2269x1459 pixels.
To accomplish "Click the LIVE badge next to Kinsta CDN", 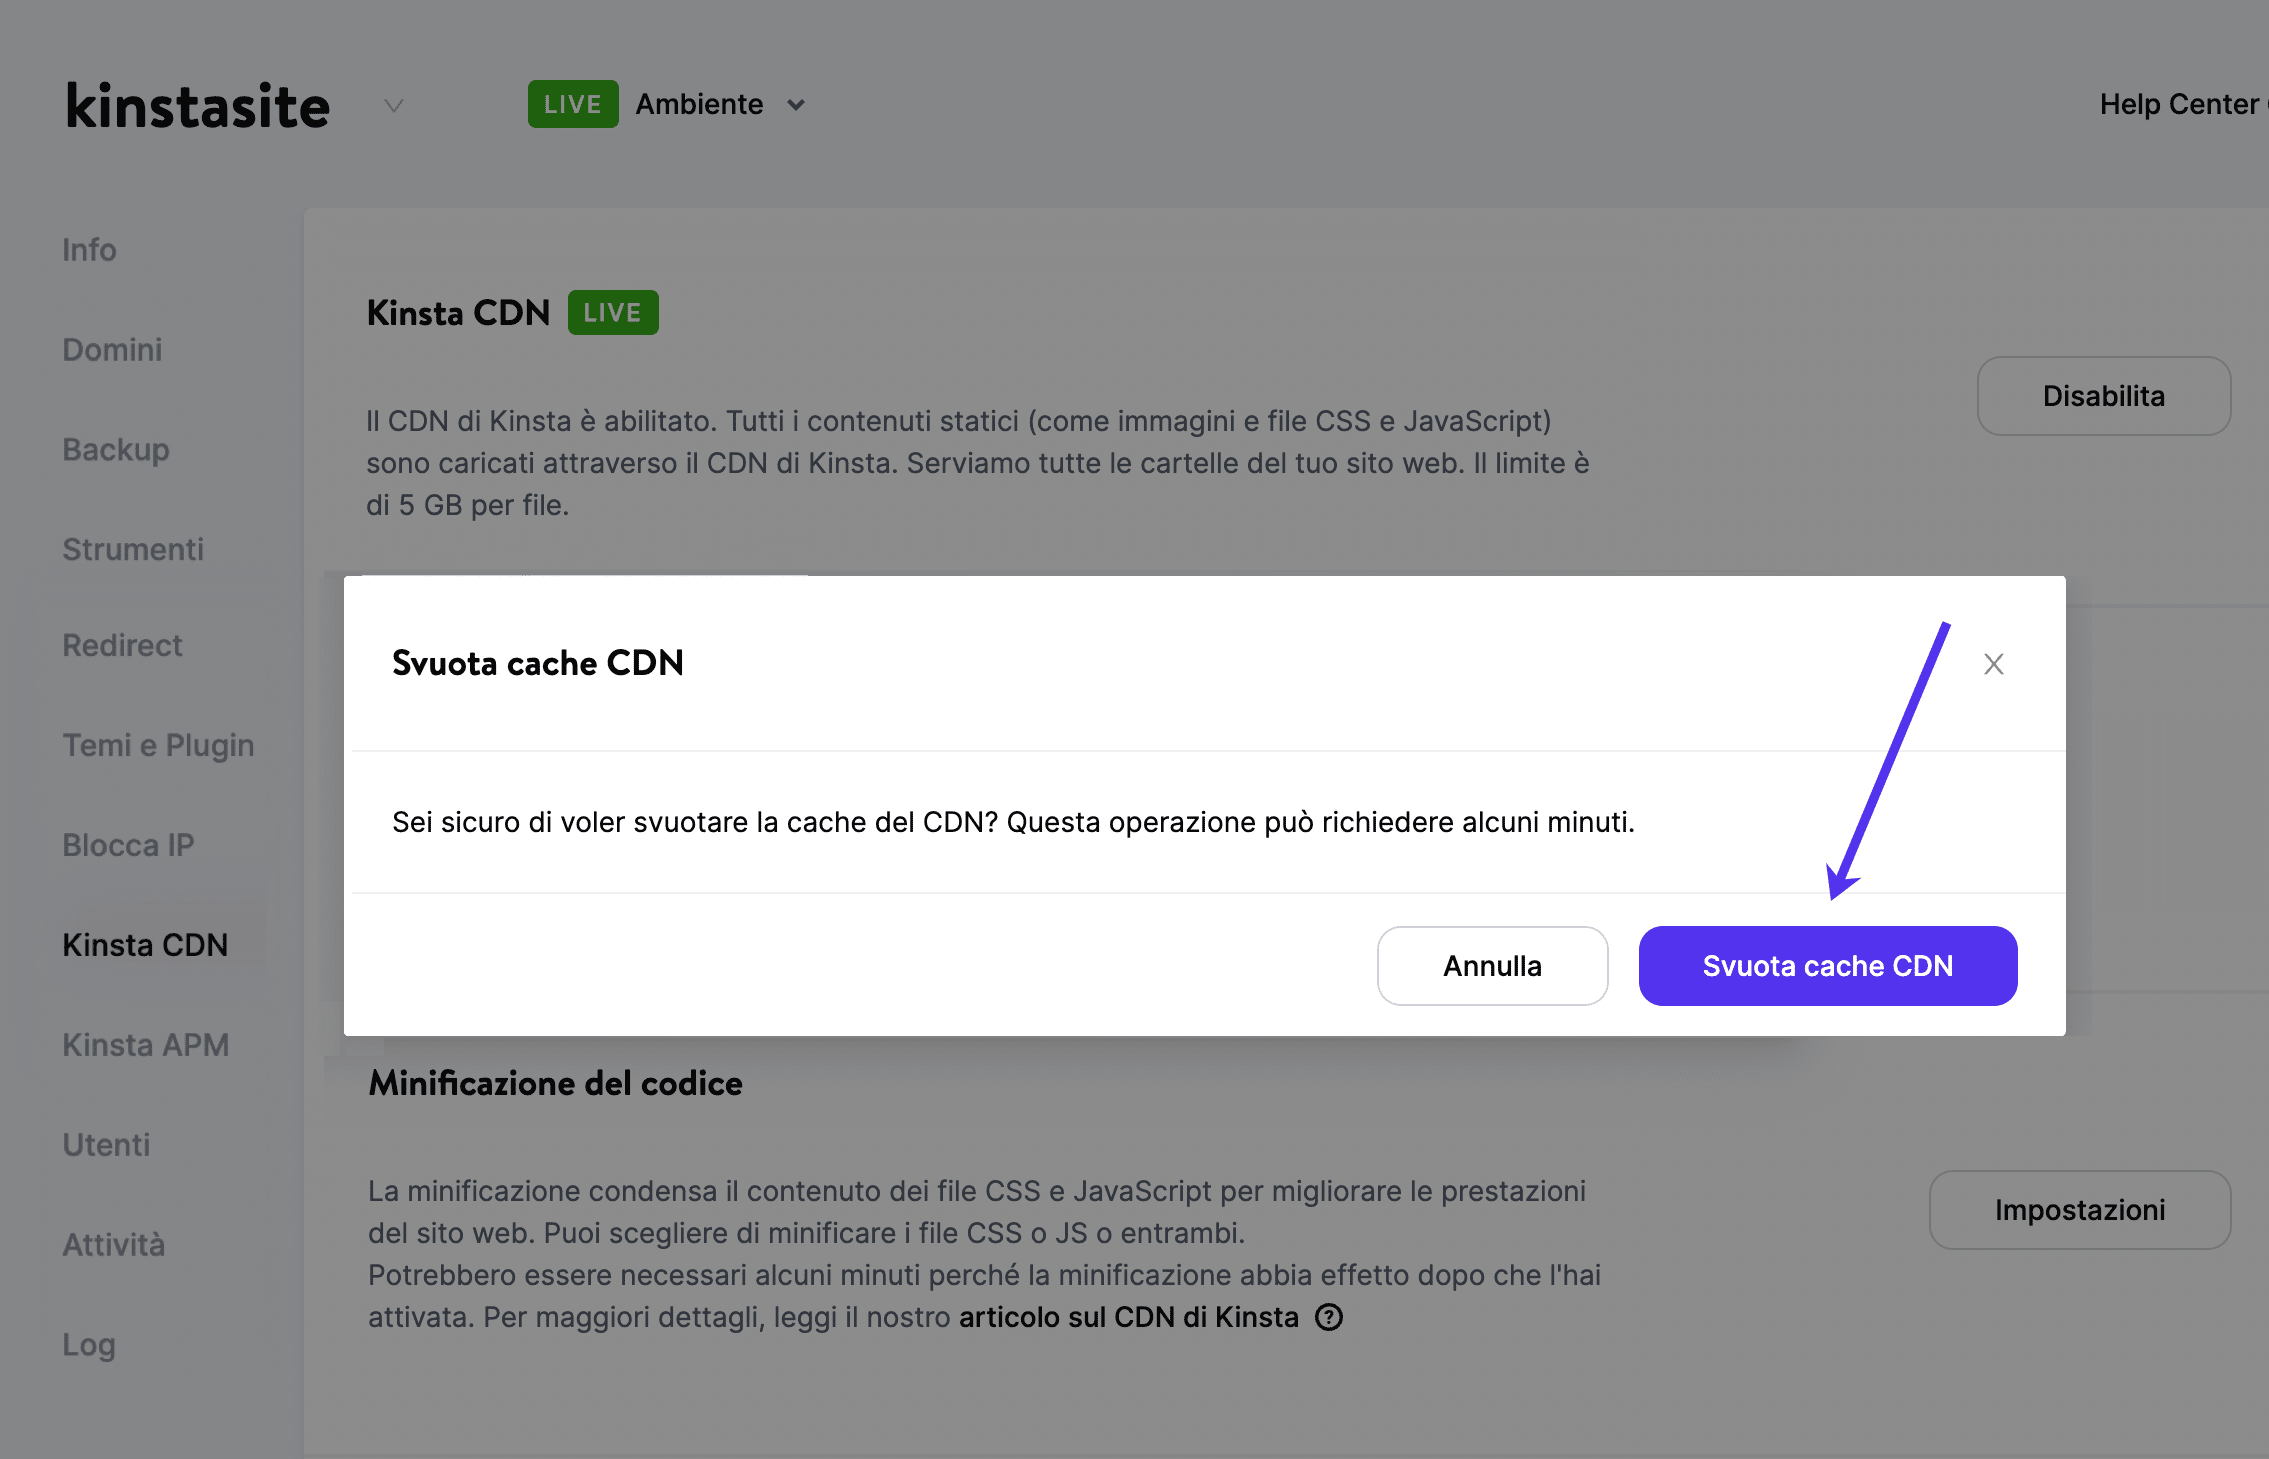I will [612, 312].
